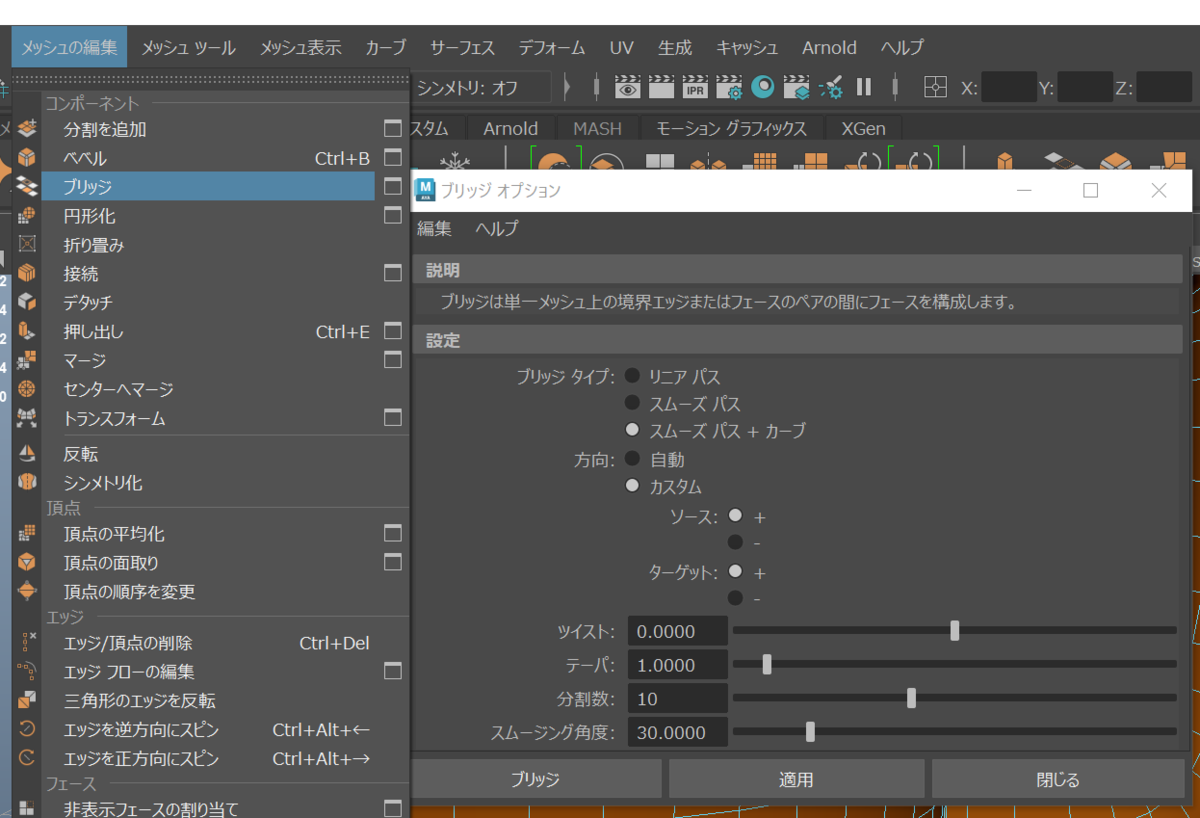Image resolution: width=1200 pixels, height=818 pixels.
Task: Click the 適用 button
Action: (x=796, y=779)
